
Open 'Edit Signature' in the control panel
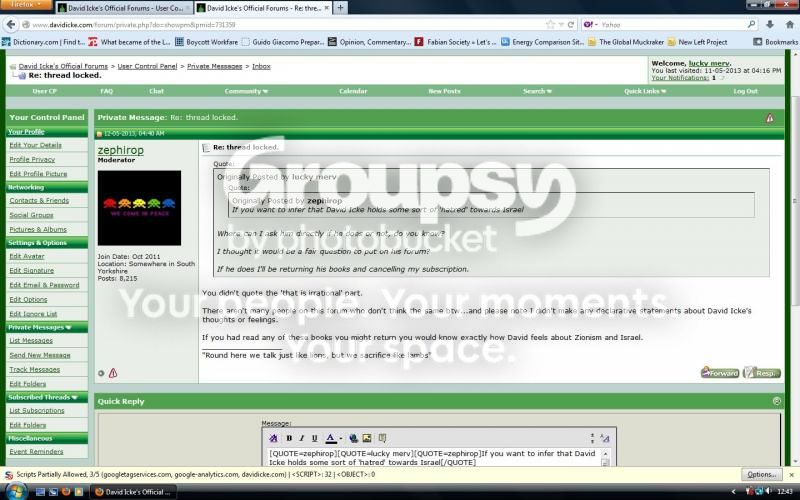pyautogui.click(x=32, y=270)
